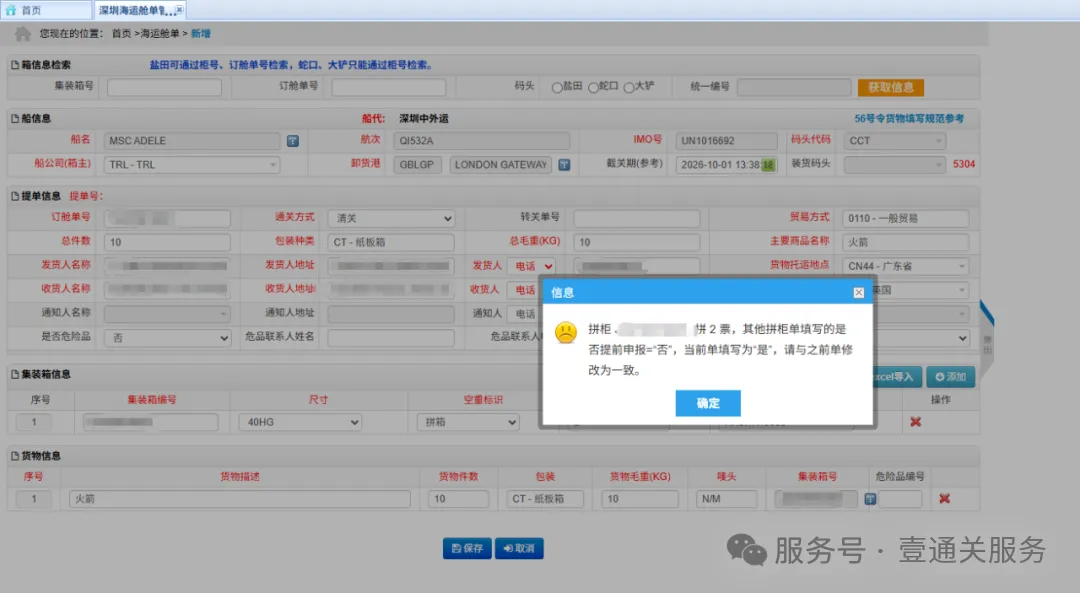The image size is (1080, 593).
Task: Click the 统一编号 input field
Action: 792,86
